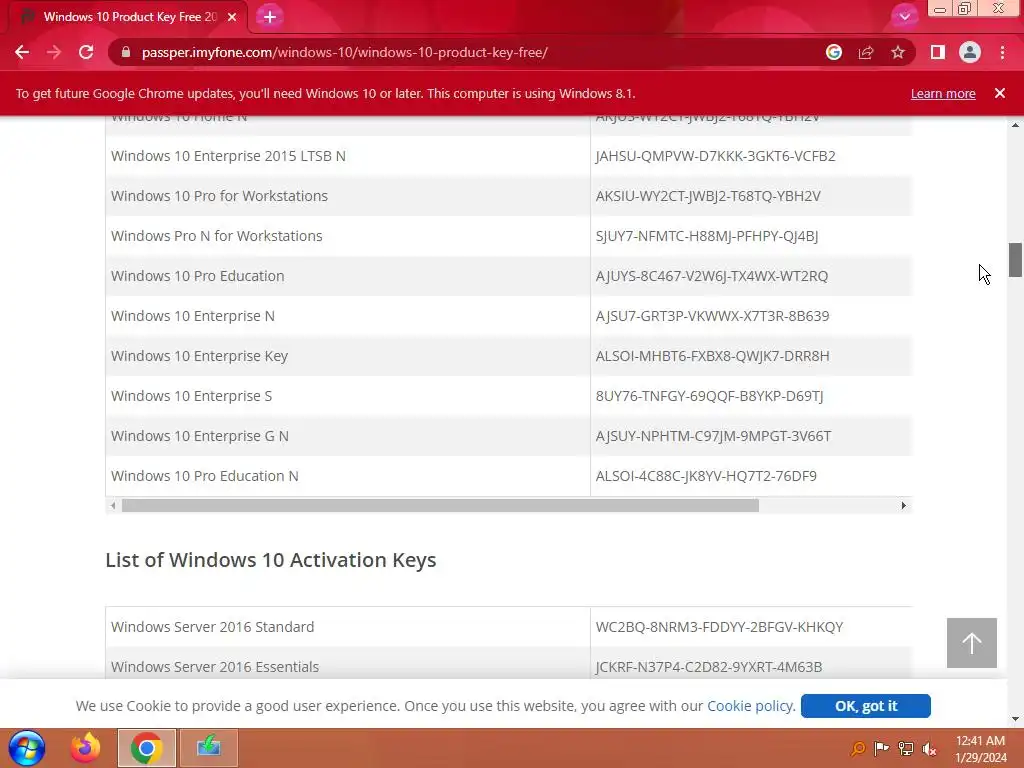Open the Google icon in address bar

tap(833, 52)
